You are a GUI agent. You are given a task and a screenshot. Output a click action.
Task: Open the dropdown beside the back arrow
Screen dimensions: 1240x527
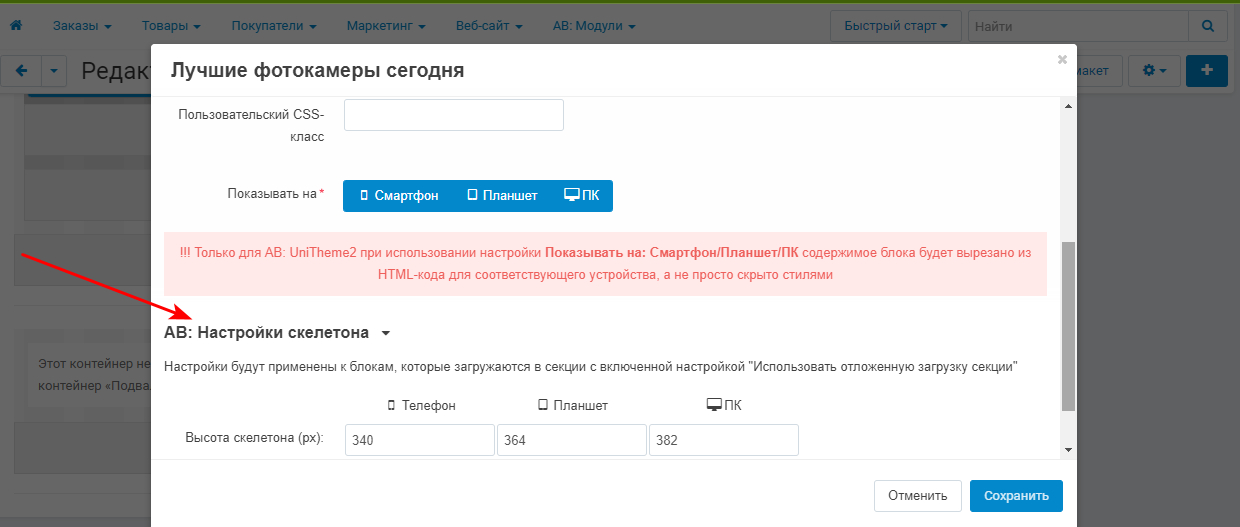[54, 71]
